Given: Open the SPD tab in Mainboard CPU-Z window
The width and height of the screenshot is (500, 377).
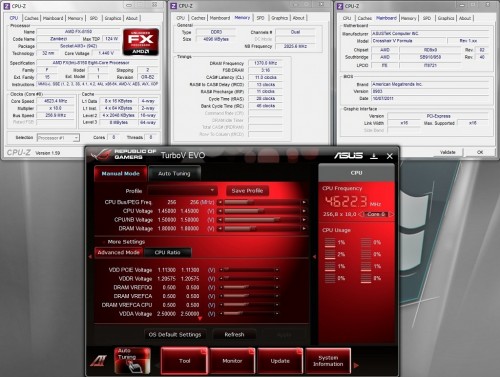Looking at the screenshot, I should (427, 18).
